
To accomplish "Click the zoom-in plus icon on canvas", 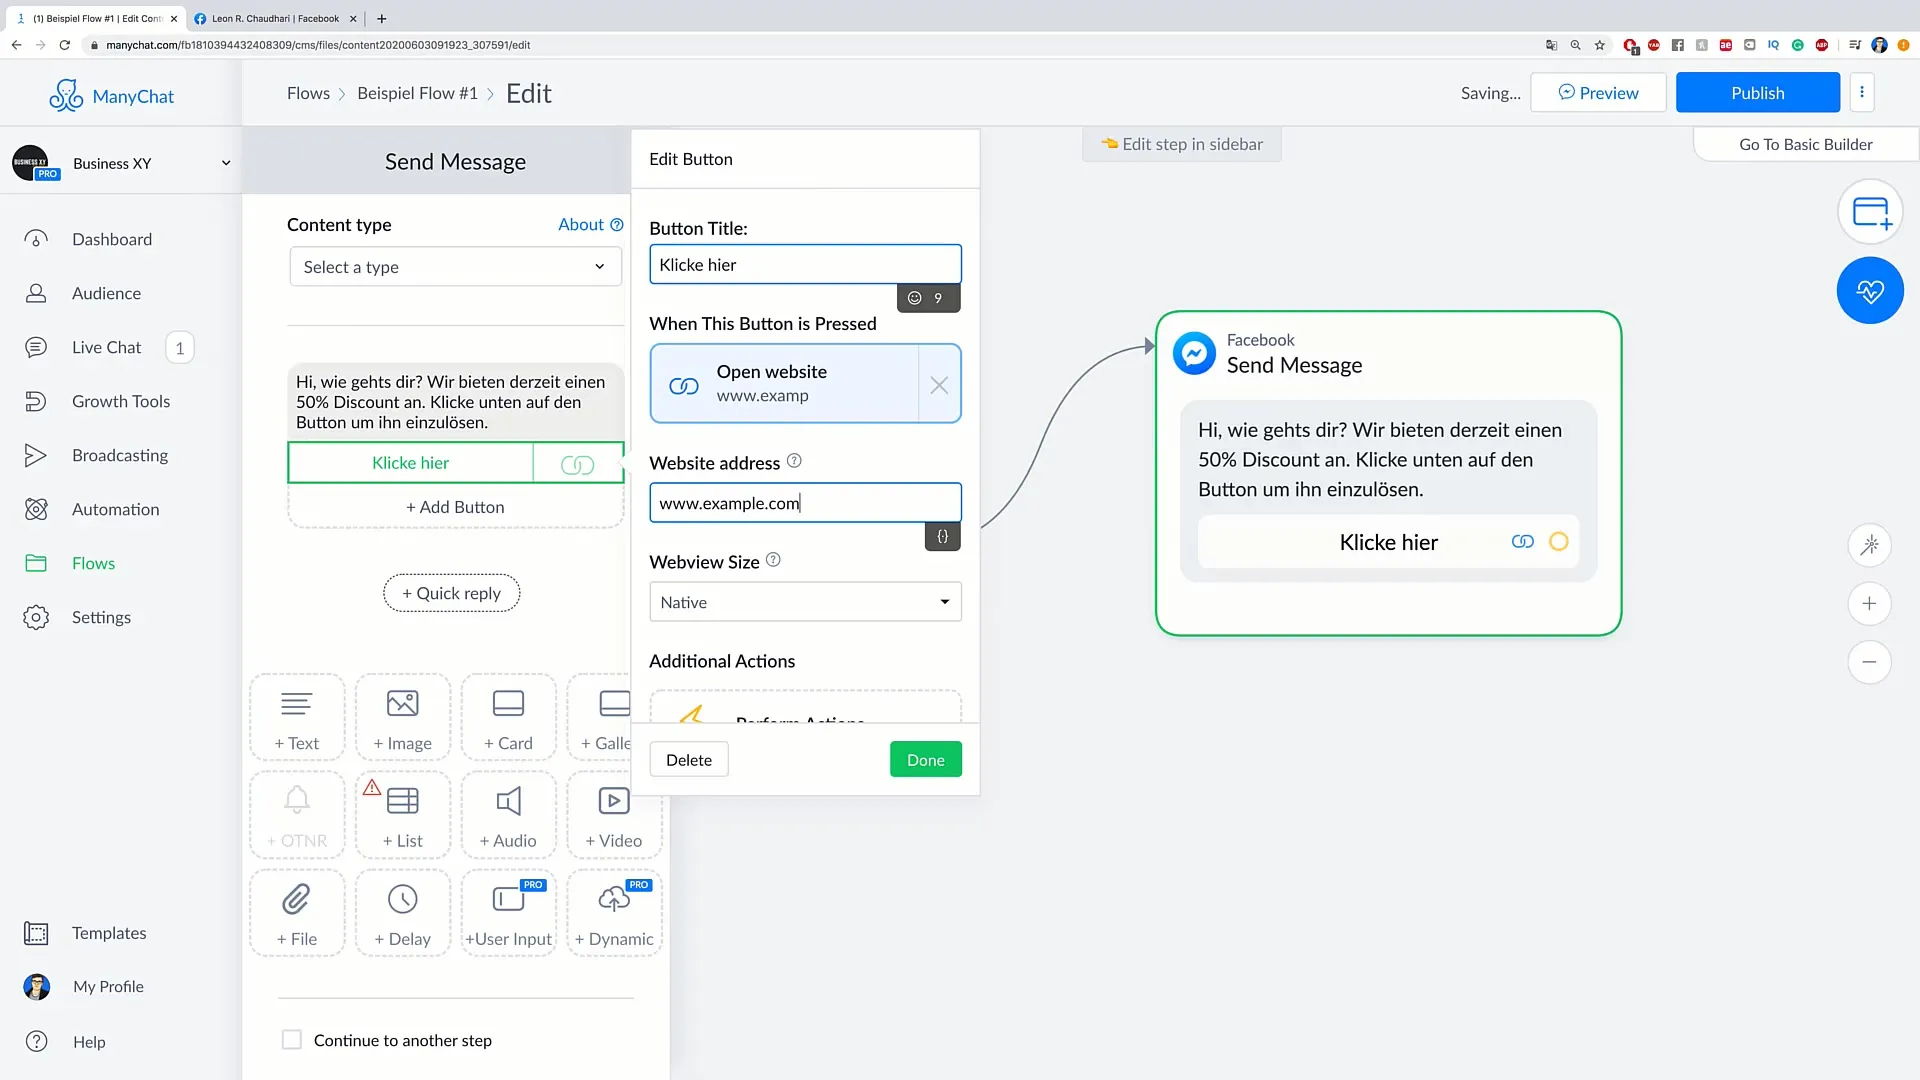I will 1870,604.
